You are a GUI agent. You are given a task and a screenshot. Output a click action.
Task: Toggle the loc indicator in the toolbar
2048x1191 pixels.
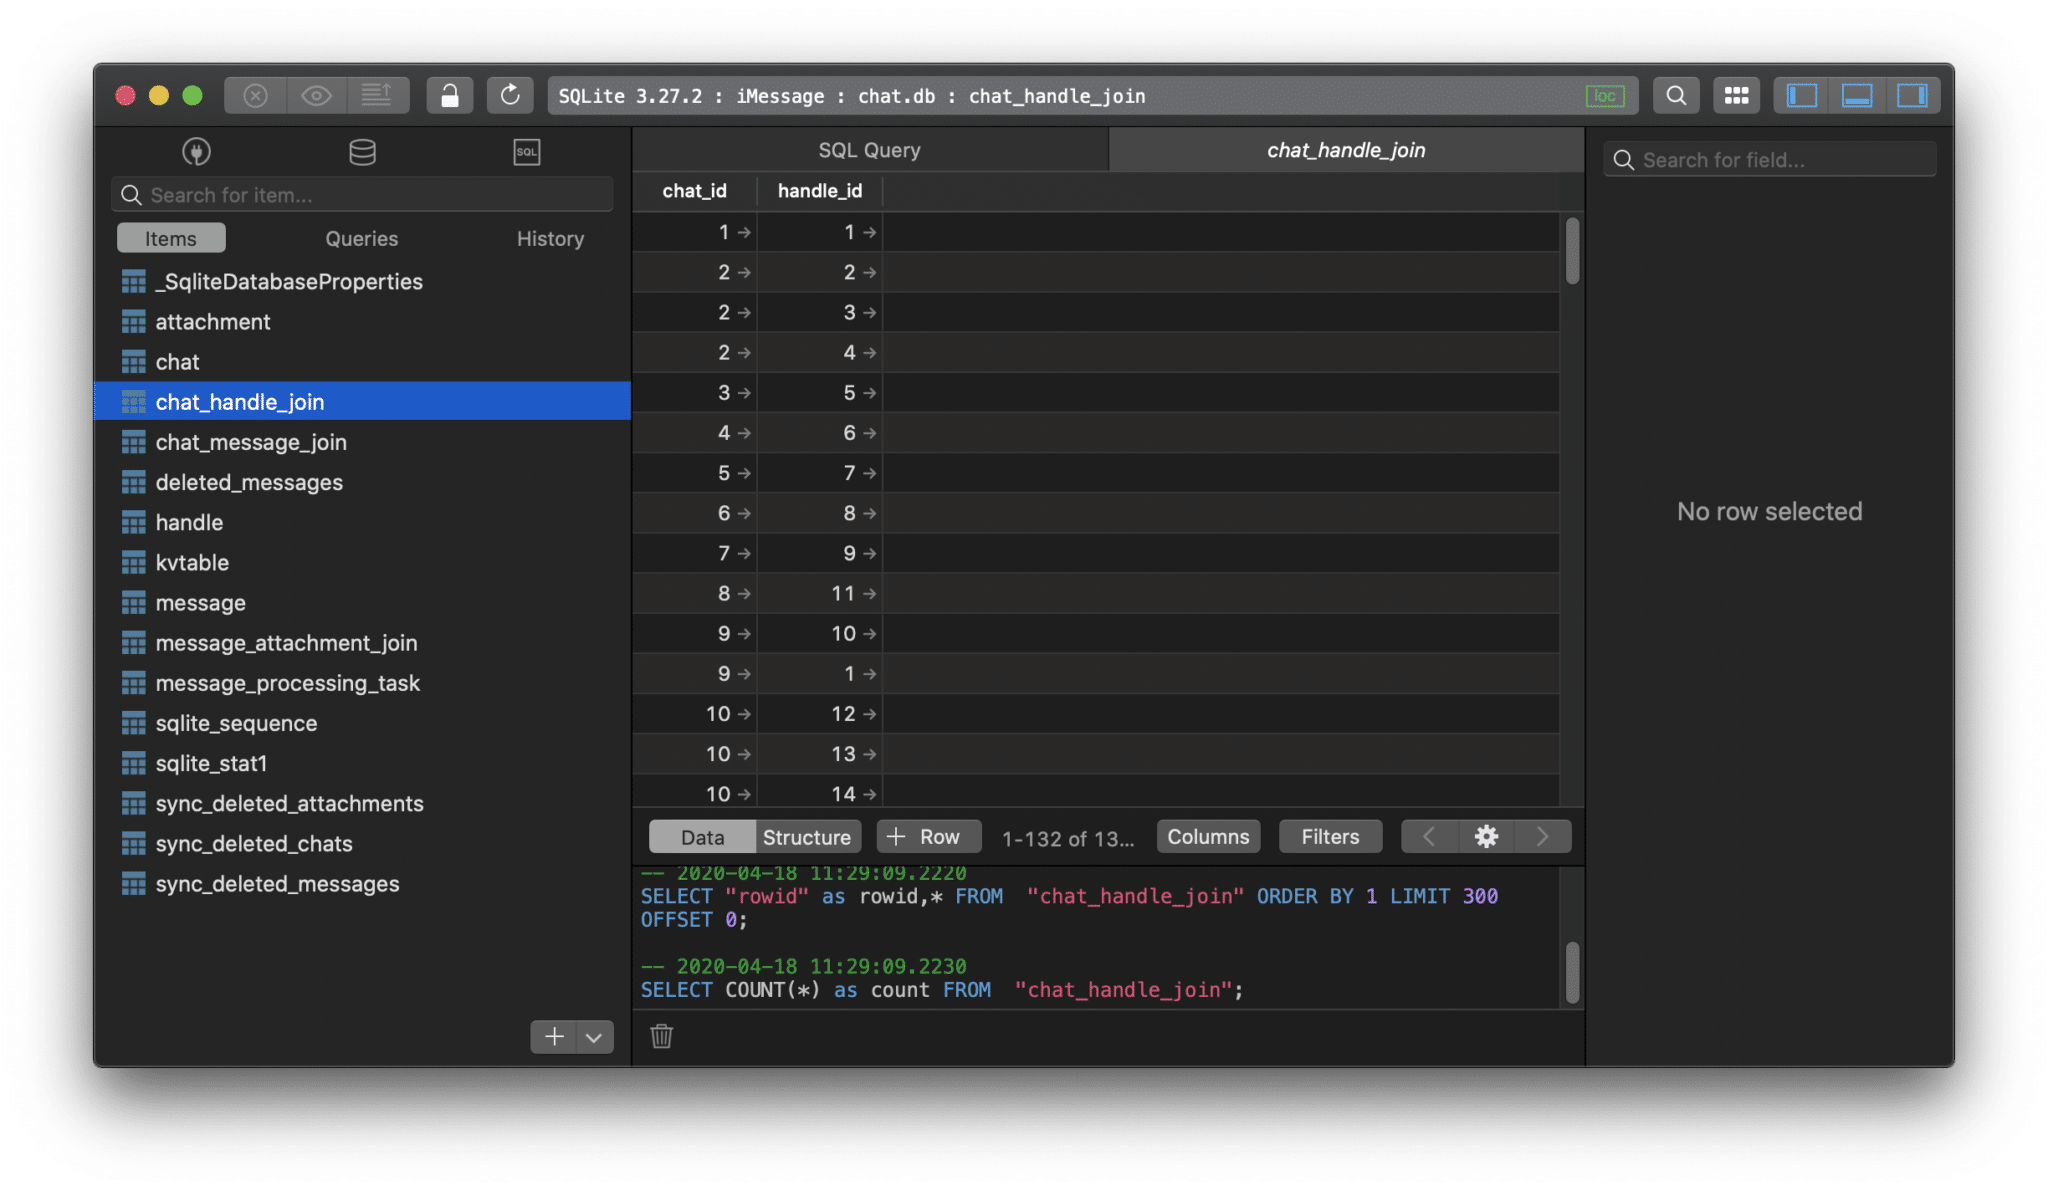point(1605,95)
